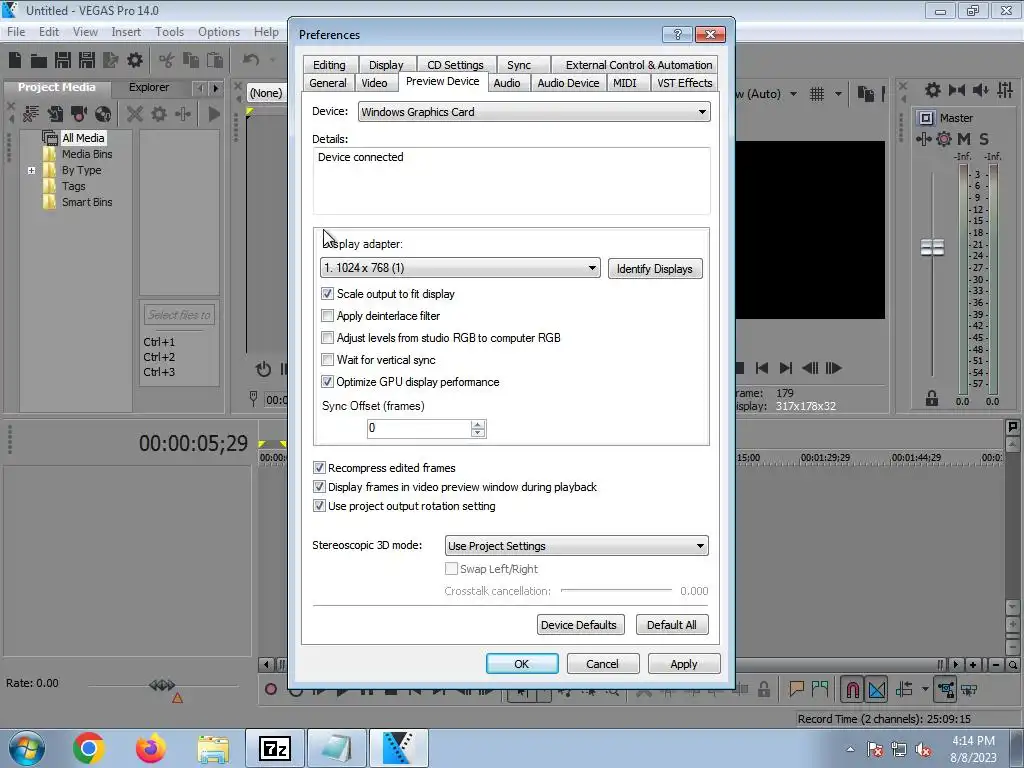Viewport: 1024px width, 768px height.
Task: Click the New project icon in VEGAS toolbar
Action: coord(15,60)
